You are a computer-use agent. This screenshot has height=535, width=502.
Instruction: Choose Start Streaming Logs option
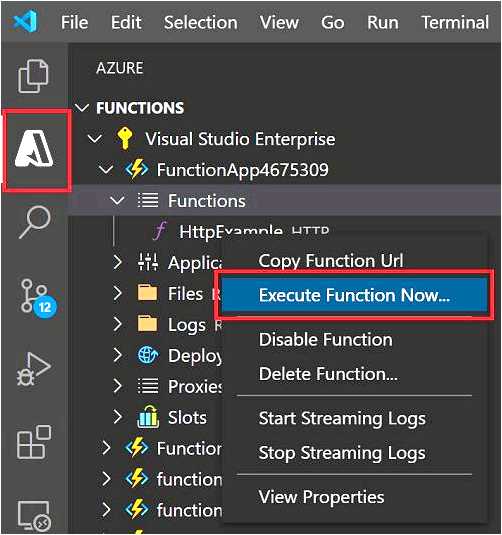[342, 419]
